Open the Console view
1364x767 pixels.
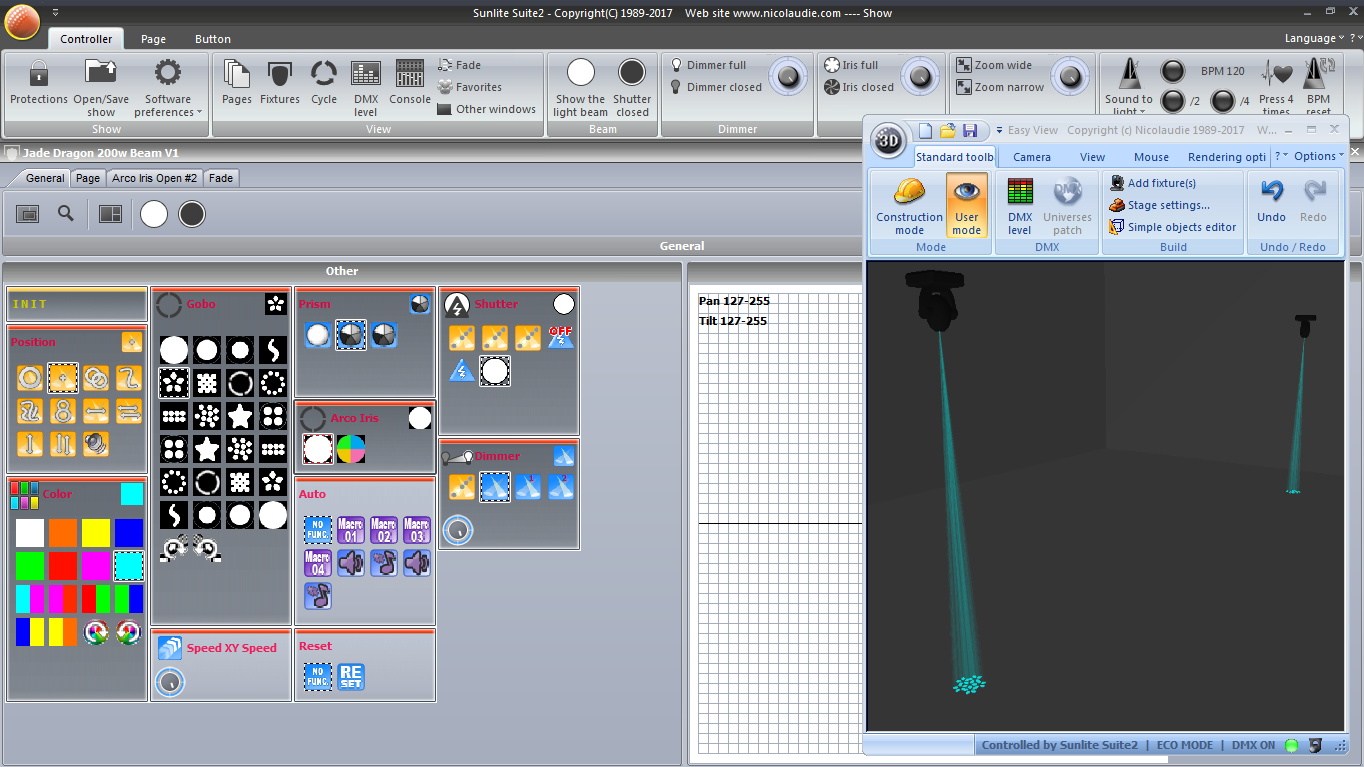(410, 74)
